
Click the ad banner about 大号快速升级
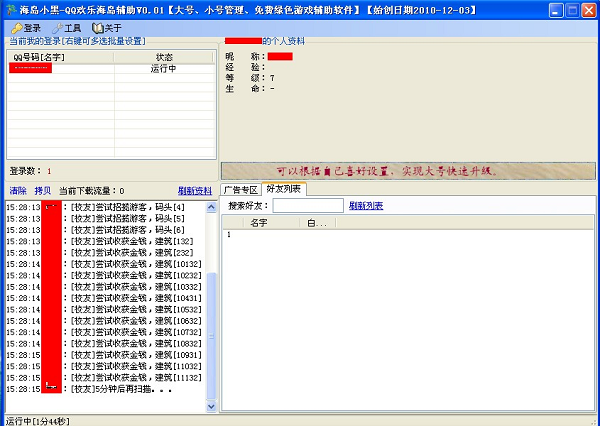[408, 171]
